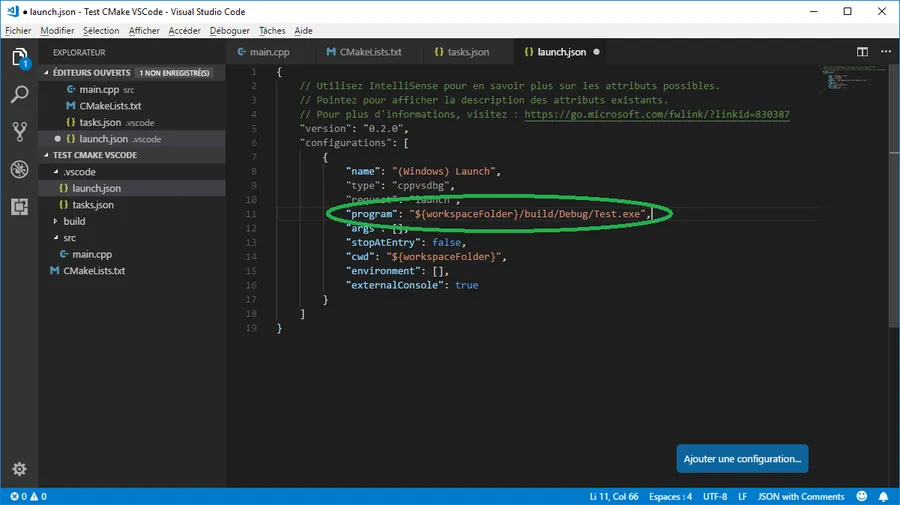Open CMakeLists.txt in open editors list
The image size is (900, 505).
coord(132,106)
